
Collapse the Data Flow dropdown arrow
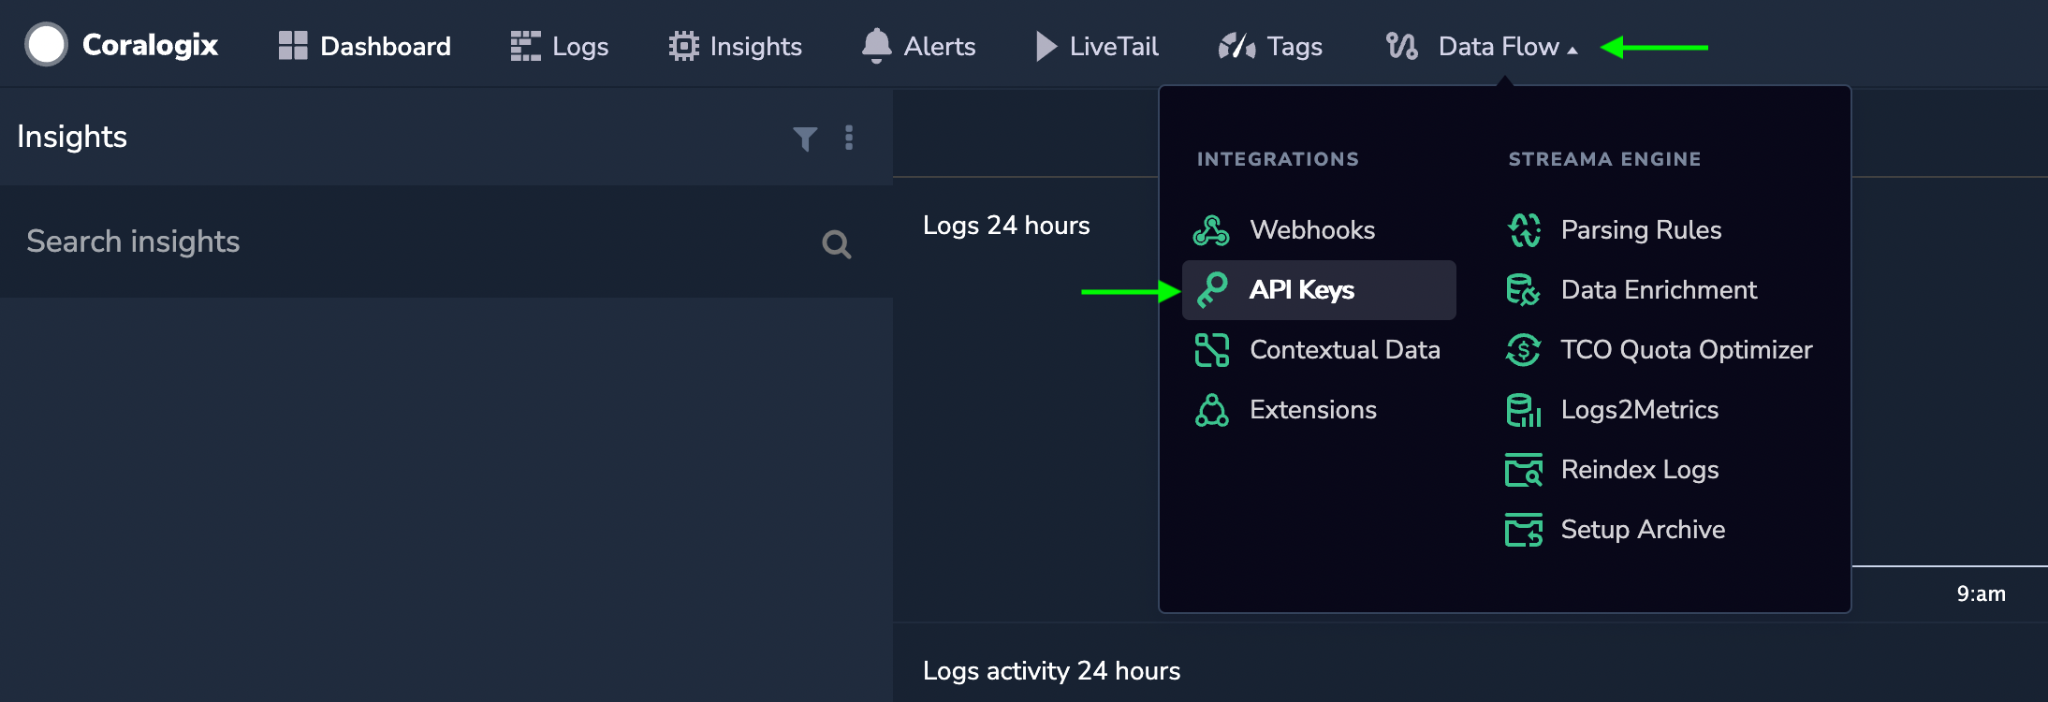click(1573, 50)
